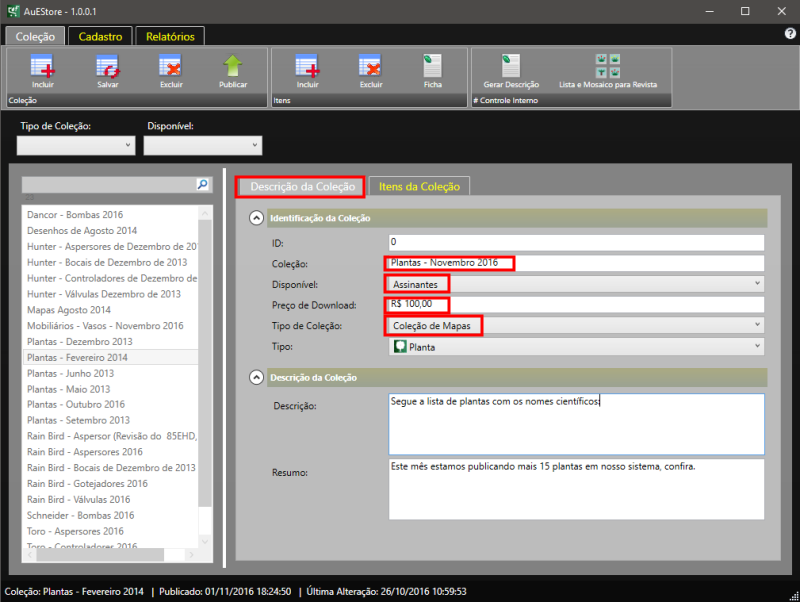The height and width of the screenshot is (602, 800).
Task: Click the Excluir icon in Coleção group
Action: click(170, 68)
